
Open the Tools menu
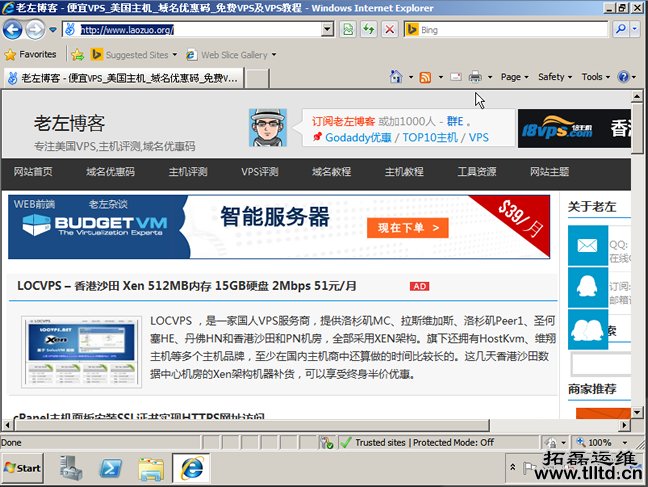pos(596,77)
